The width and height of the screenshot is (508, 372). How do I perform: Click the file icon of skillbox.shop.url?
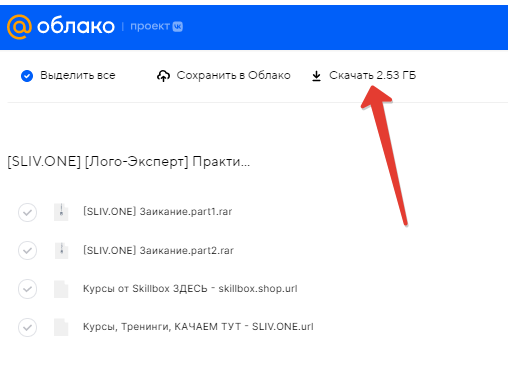(x=61, y=289)
